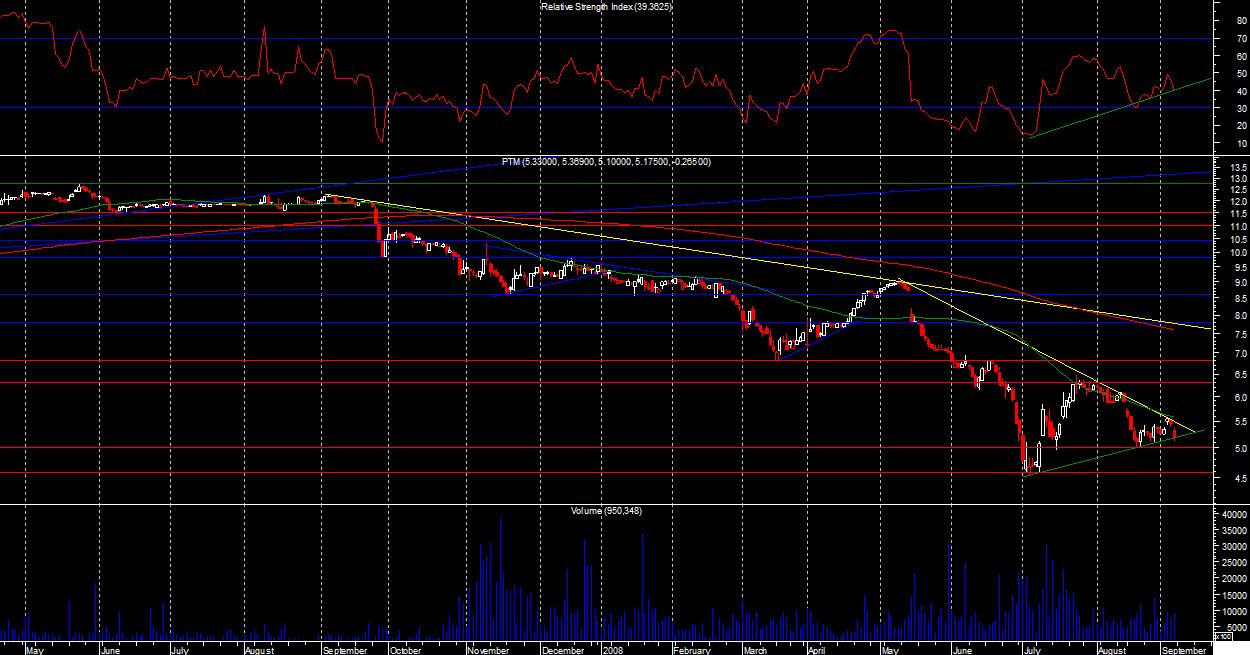The height and width of the screenshot is (655, 1250).
Task: Click the 10.0 price axis label
Action: coord(1238,254)
